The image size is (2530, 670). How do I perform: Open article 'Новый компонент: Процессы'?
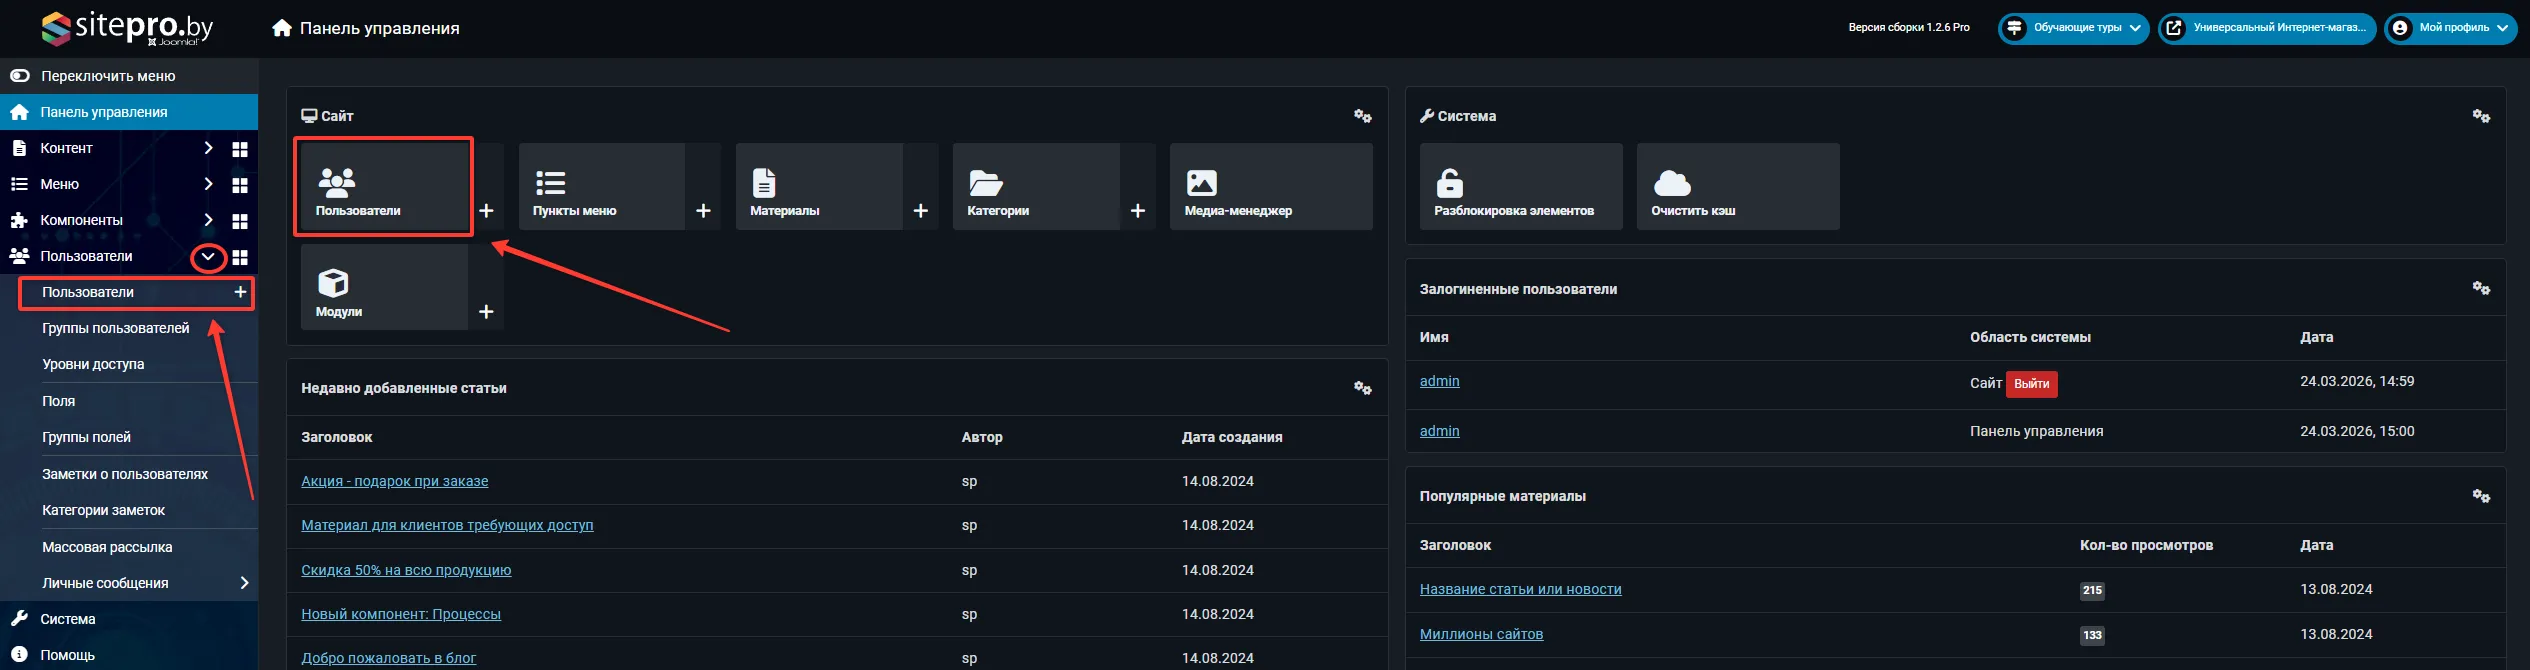pyautogui.click(x=400, y=614)
